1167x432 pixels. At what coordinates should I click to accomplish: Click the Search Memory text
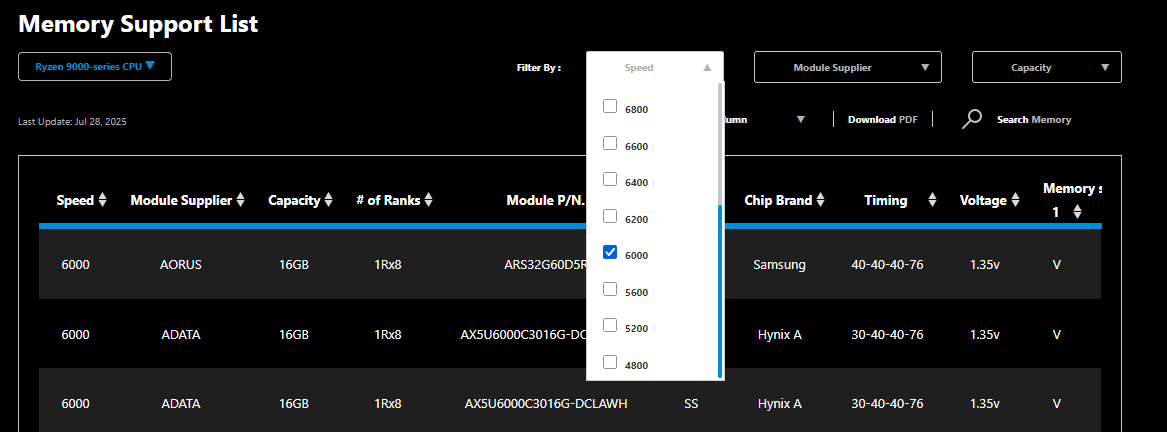pyautogui.click(x=1034, y=119)
